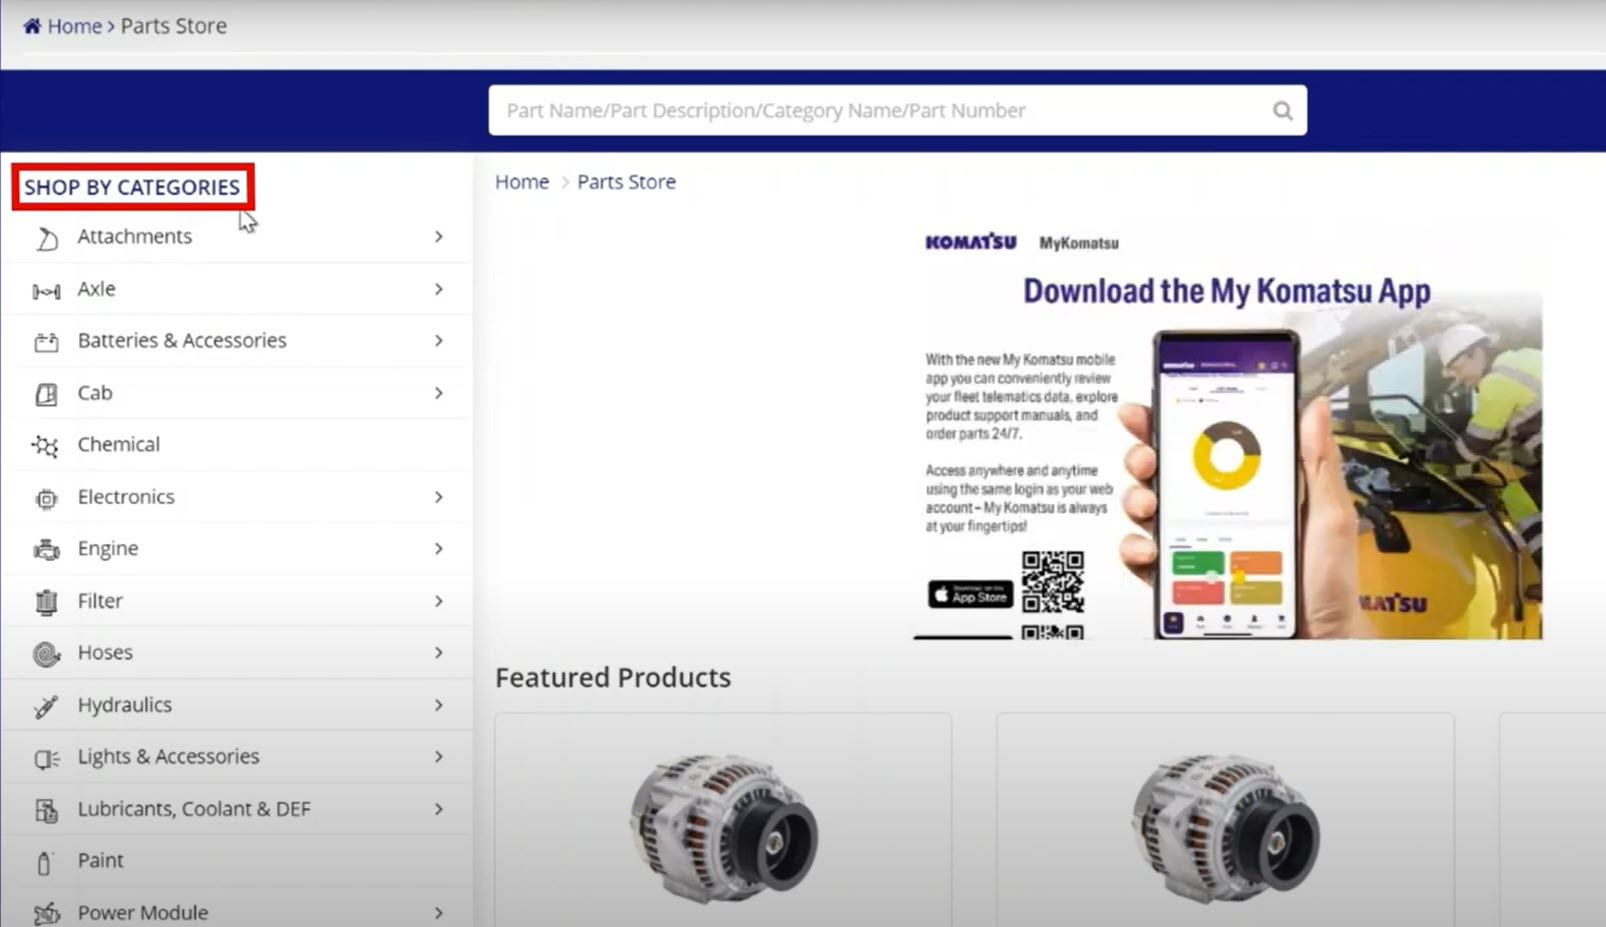
Task: Open the second featured alternator product
Action: point(1225,820)
